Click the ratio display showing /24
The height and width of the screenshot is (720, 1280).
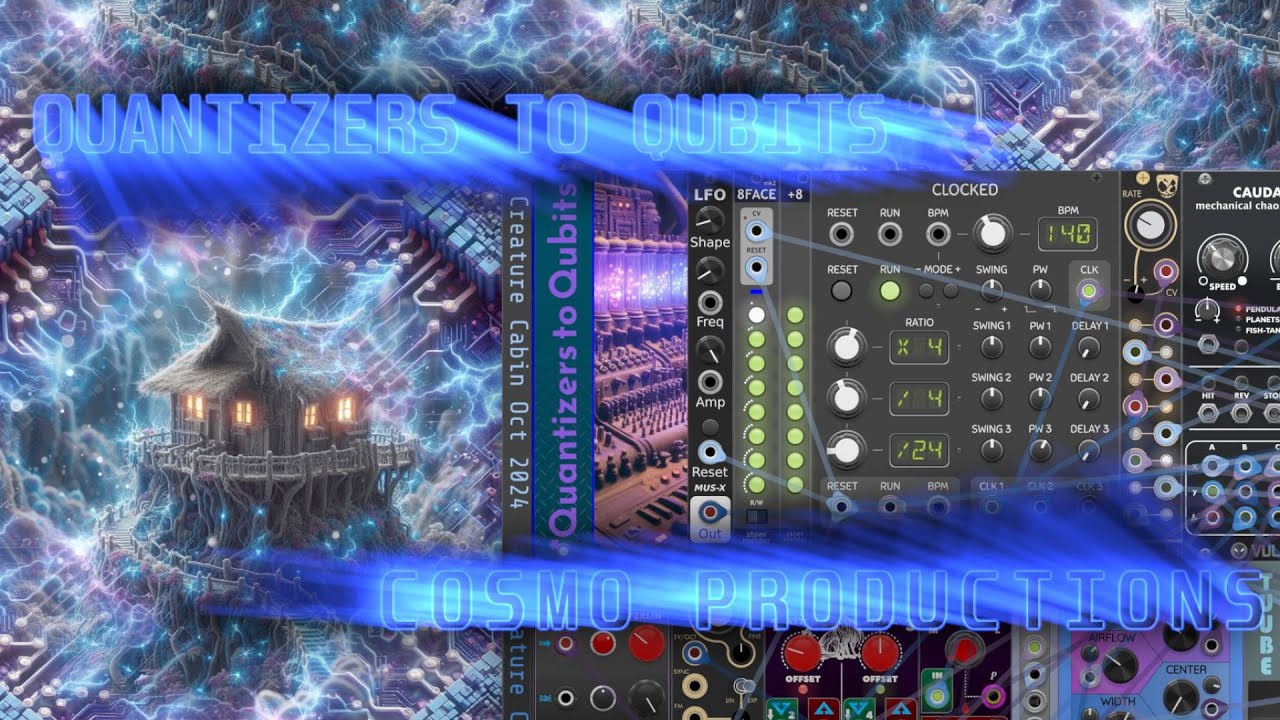[x=919, y=450]
